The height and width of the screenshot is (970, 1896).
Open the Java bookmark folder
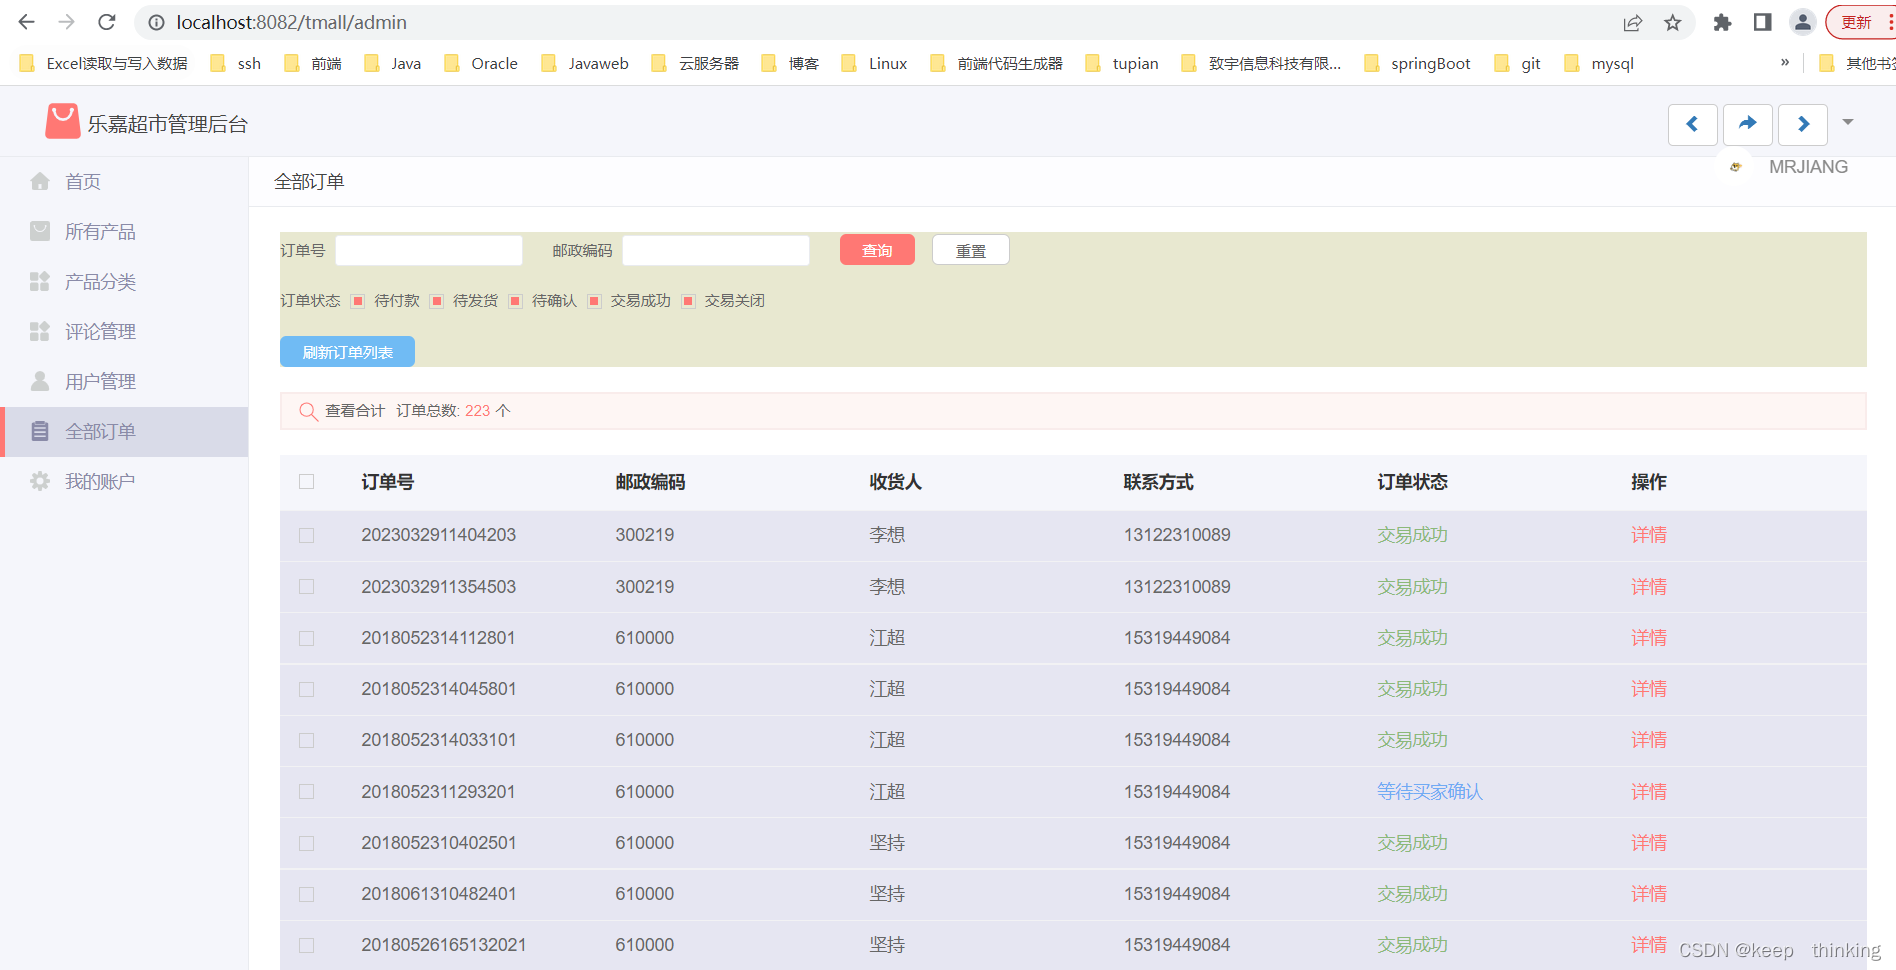pos(392,63)
